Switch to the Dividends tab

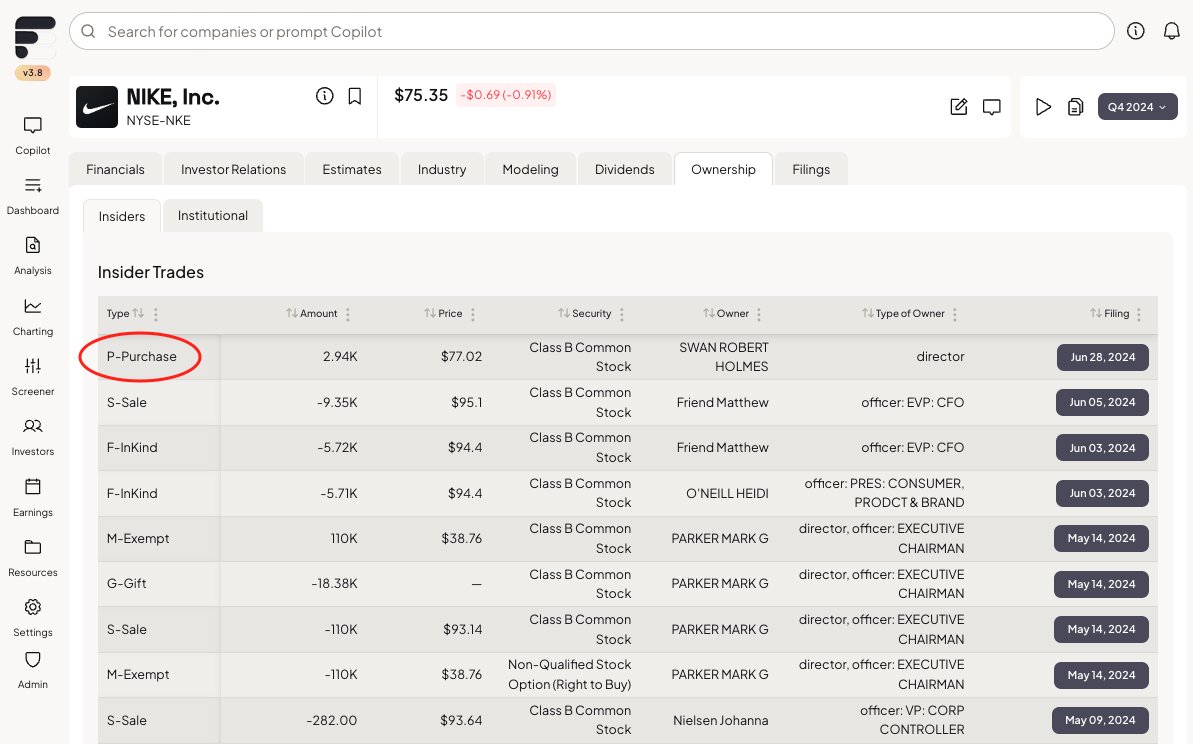[x=625, y=169]
